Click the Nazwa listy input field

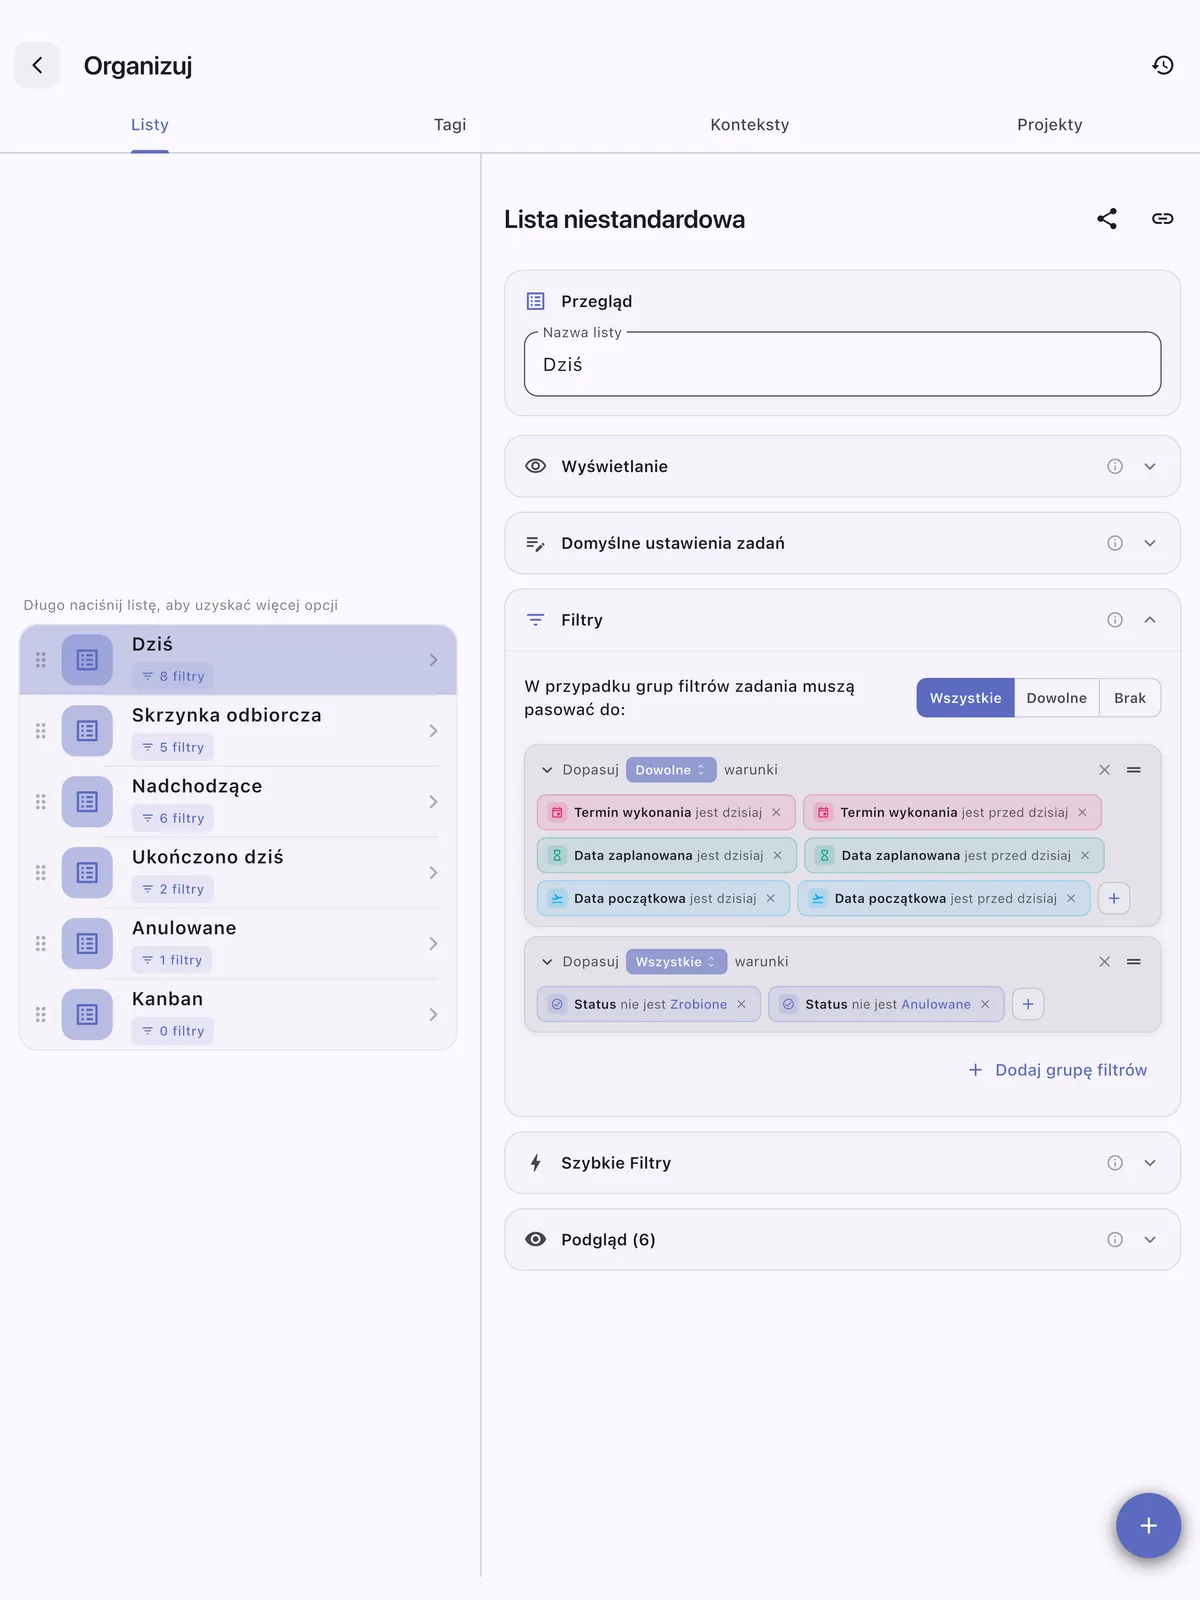click(x=842, y=364)
